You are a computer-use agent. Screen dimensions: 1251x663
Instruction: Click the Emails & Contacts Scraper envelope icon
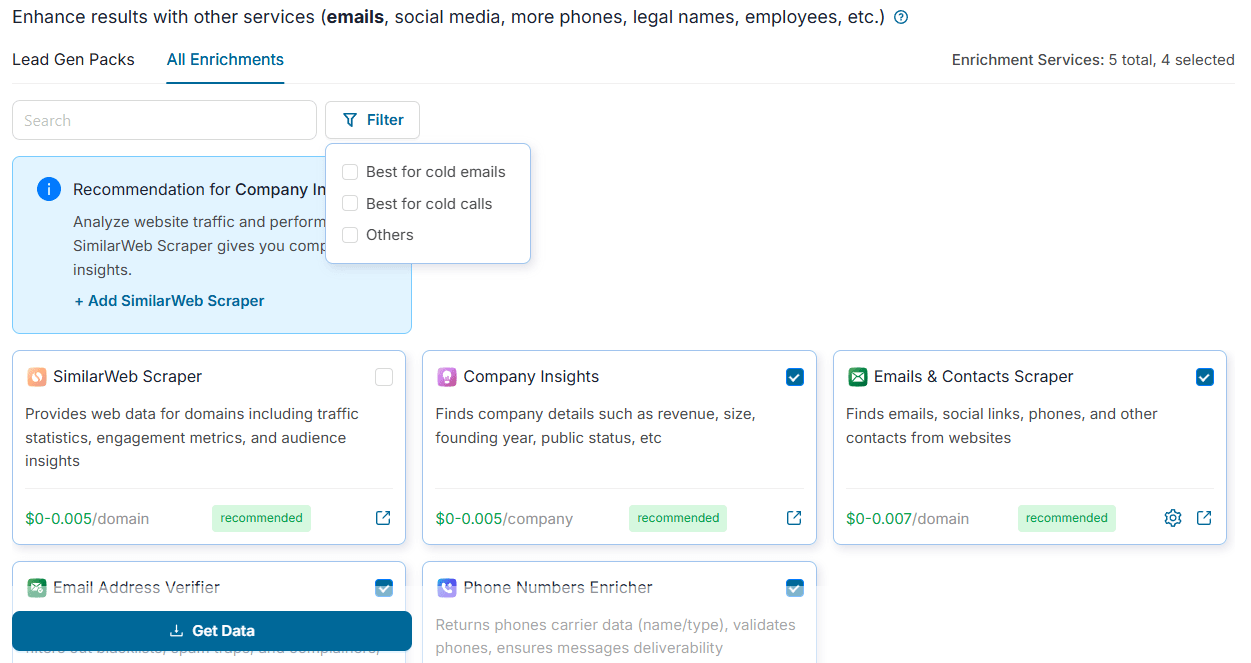tap(858, 377)
